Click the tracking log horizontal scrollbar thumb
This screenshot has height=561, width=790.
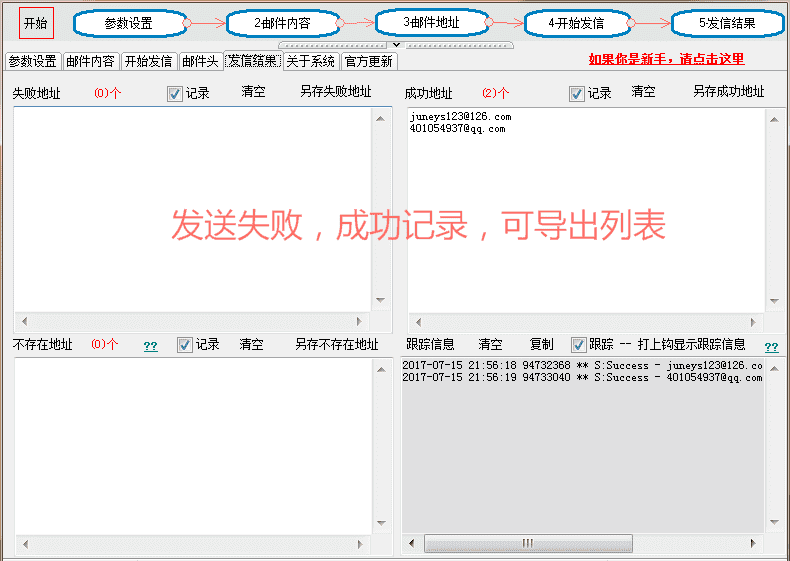click(528, 543)
